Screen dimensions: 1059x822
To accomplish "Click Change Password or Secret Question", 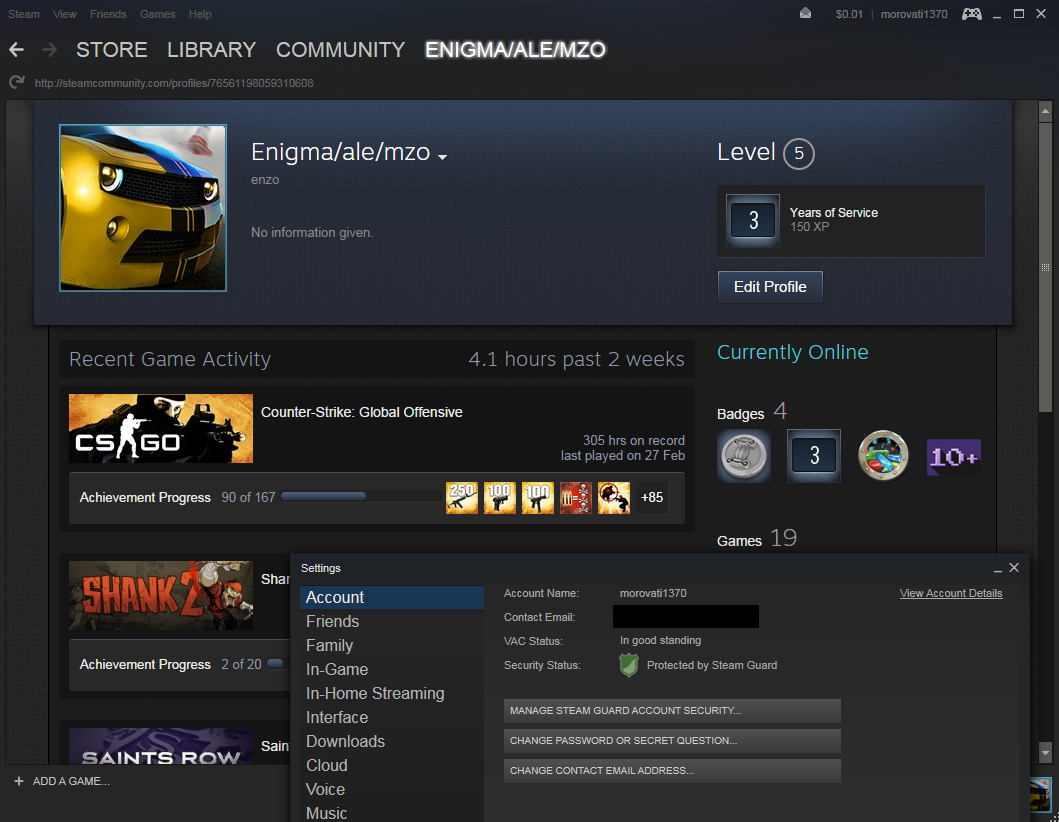I will pyautogui.click(x=672, y=740).
